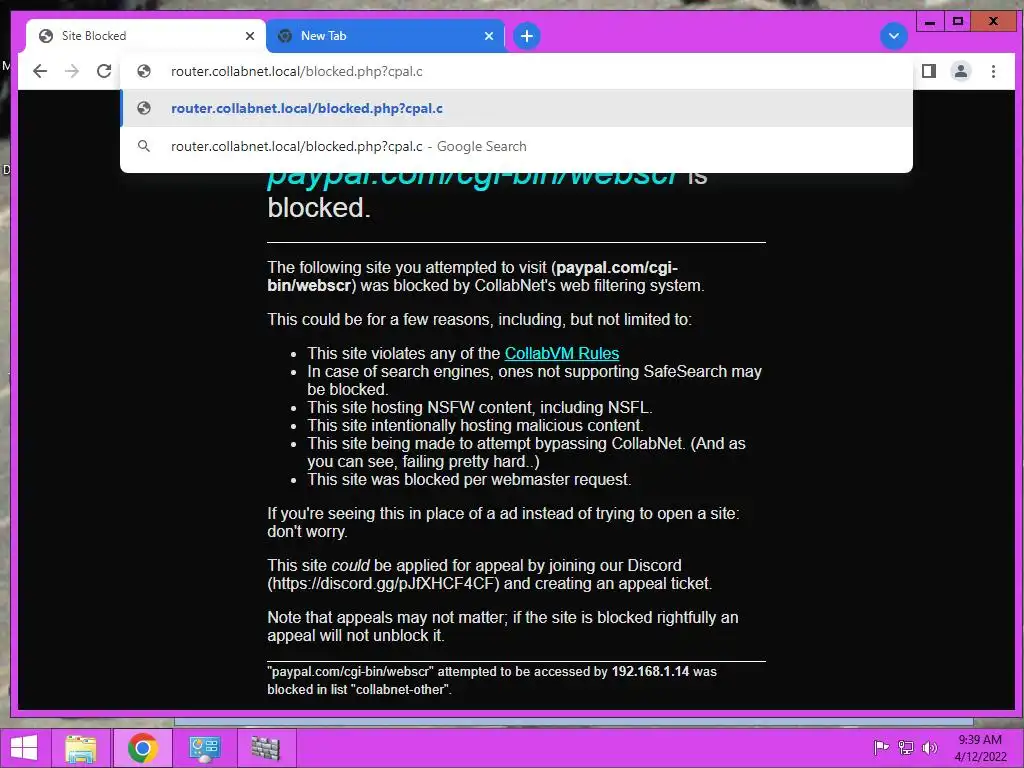The width and height of the screenshot is (1024, 768).
Task: Click the search magnifier suggestion icon
Action: 144,146
